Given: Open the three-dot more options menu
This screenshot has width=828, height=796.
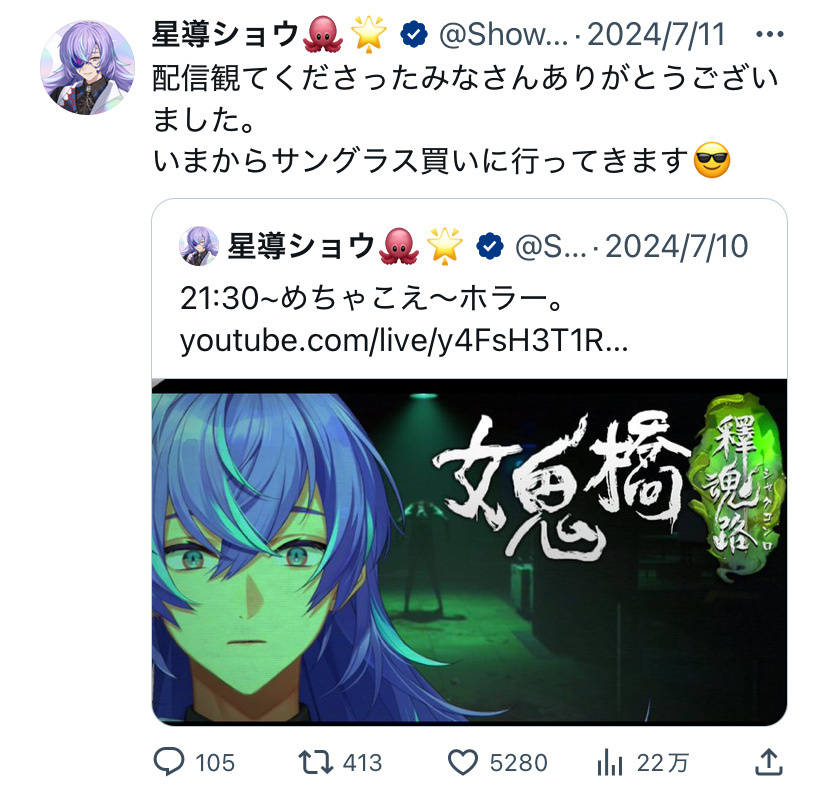Looking at the screenshot, I should click(769, 35).
